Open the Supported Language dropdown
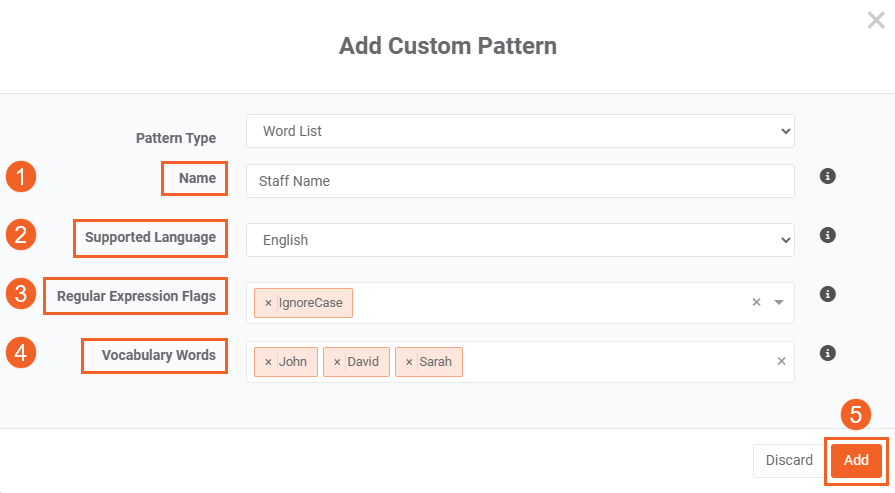Screen dimensions: 895x493 click(519, 240)
